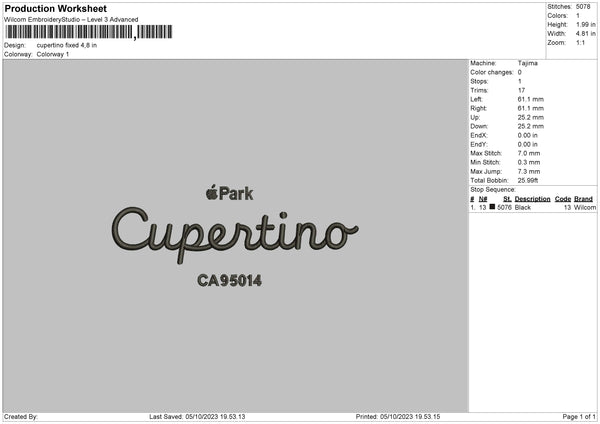Click the 'Stops:' label
The height and width of the screenshot is (424, 600).
(479, 82)
